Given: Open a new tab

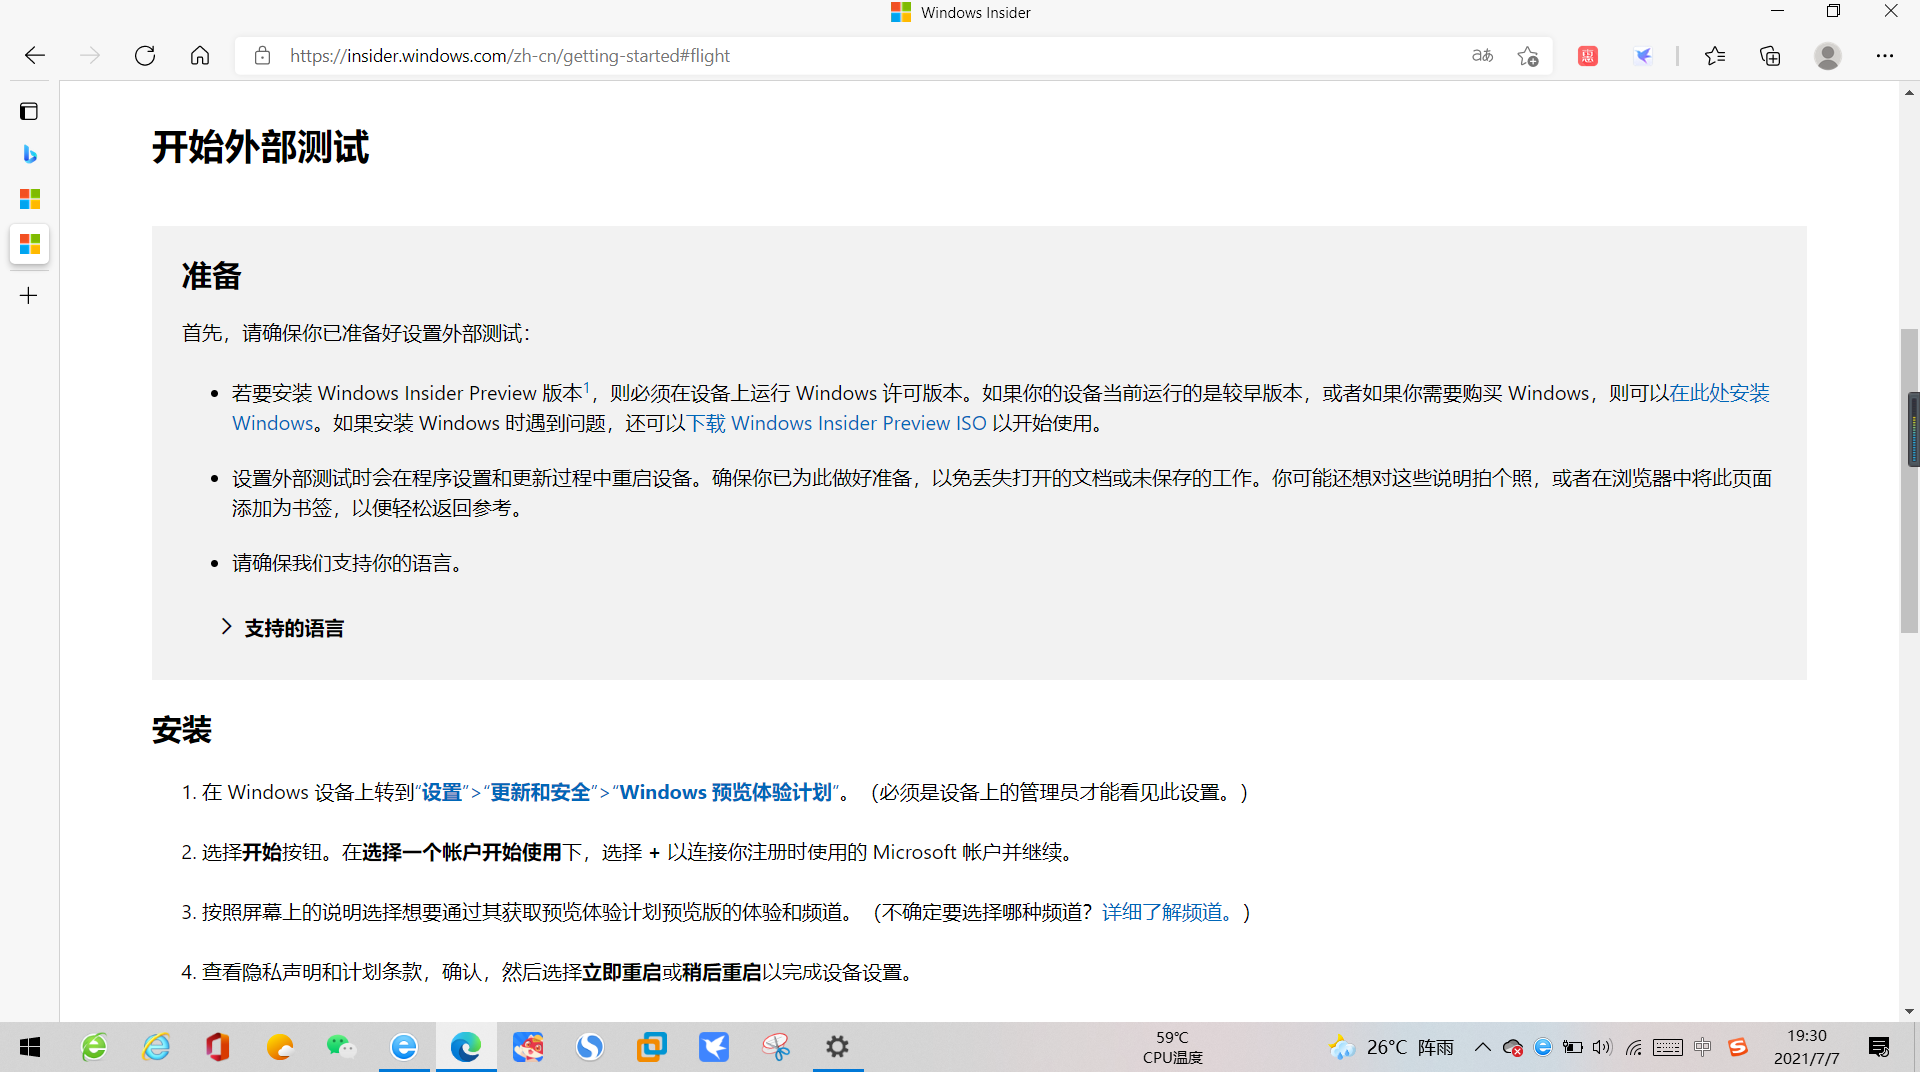Looking at the screenshot, I should [29, 295].
